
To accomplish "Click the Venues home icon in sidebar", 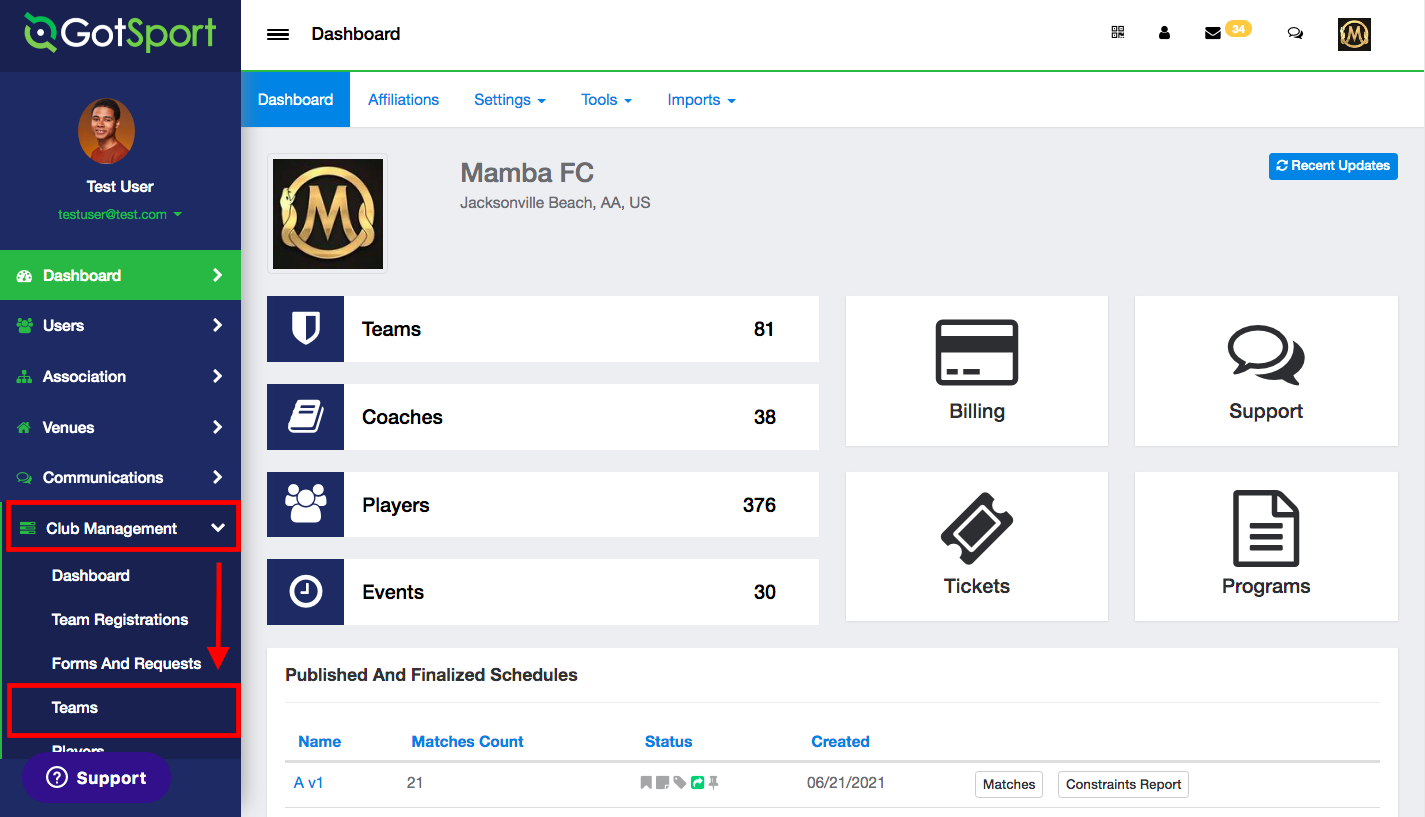I will [x=25, y=428].
